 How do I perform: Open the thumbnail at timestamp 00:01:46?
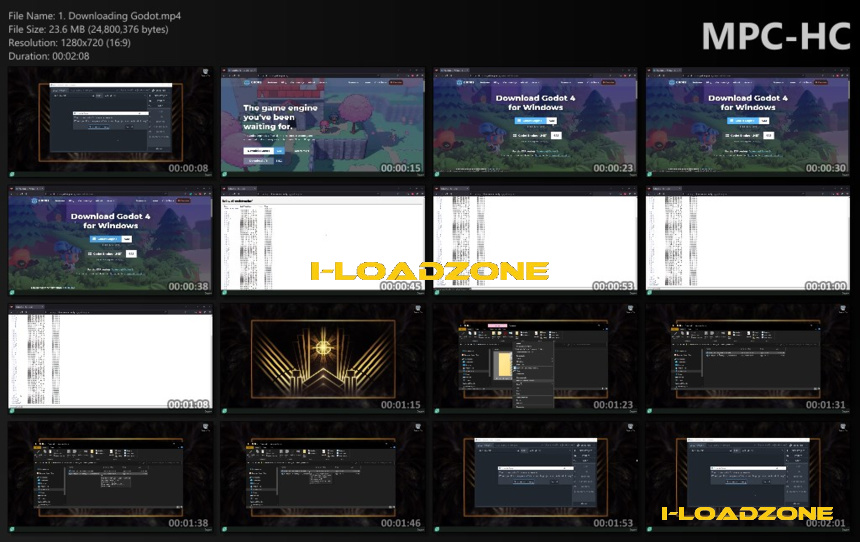[322, 477]
